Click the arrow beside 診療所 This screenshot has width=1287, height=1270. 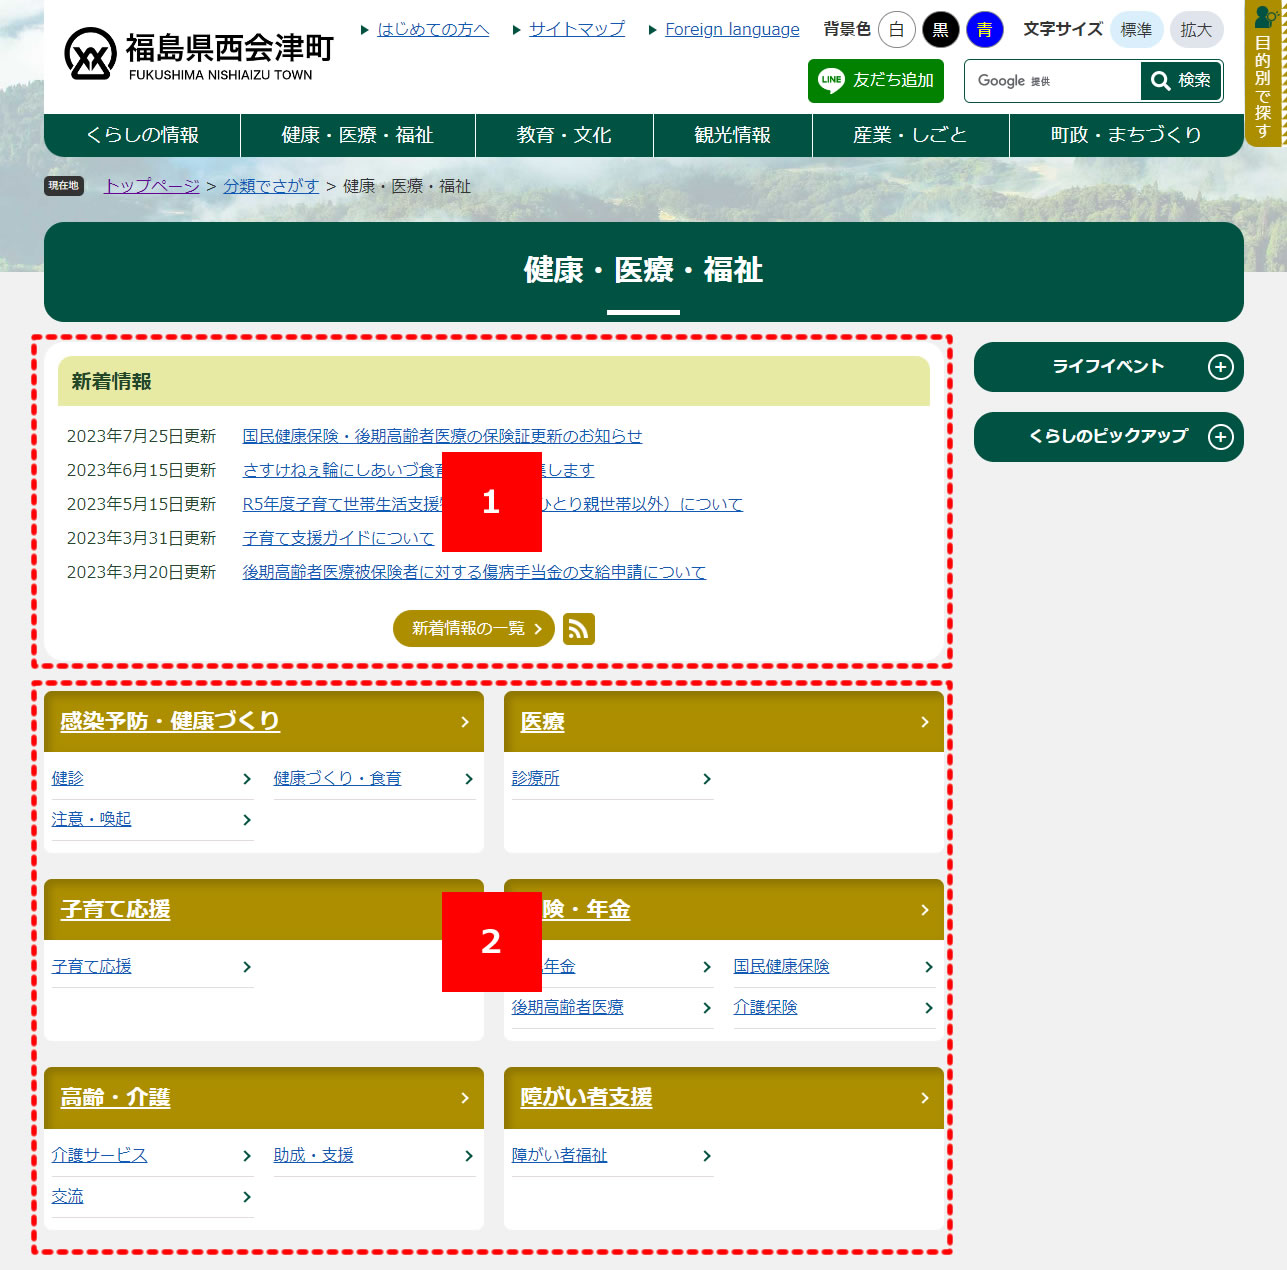[x=707, y=779]
